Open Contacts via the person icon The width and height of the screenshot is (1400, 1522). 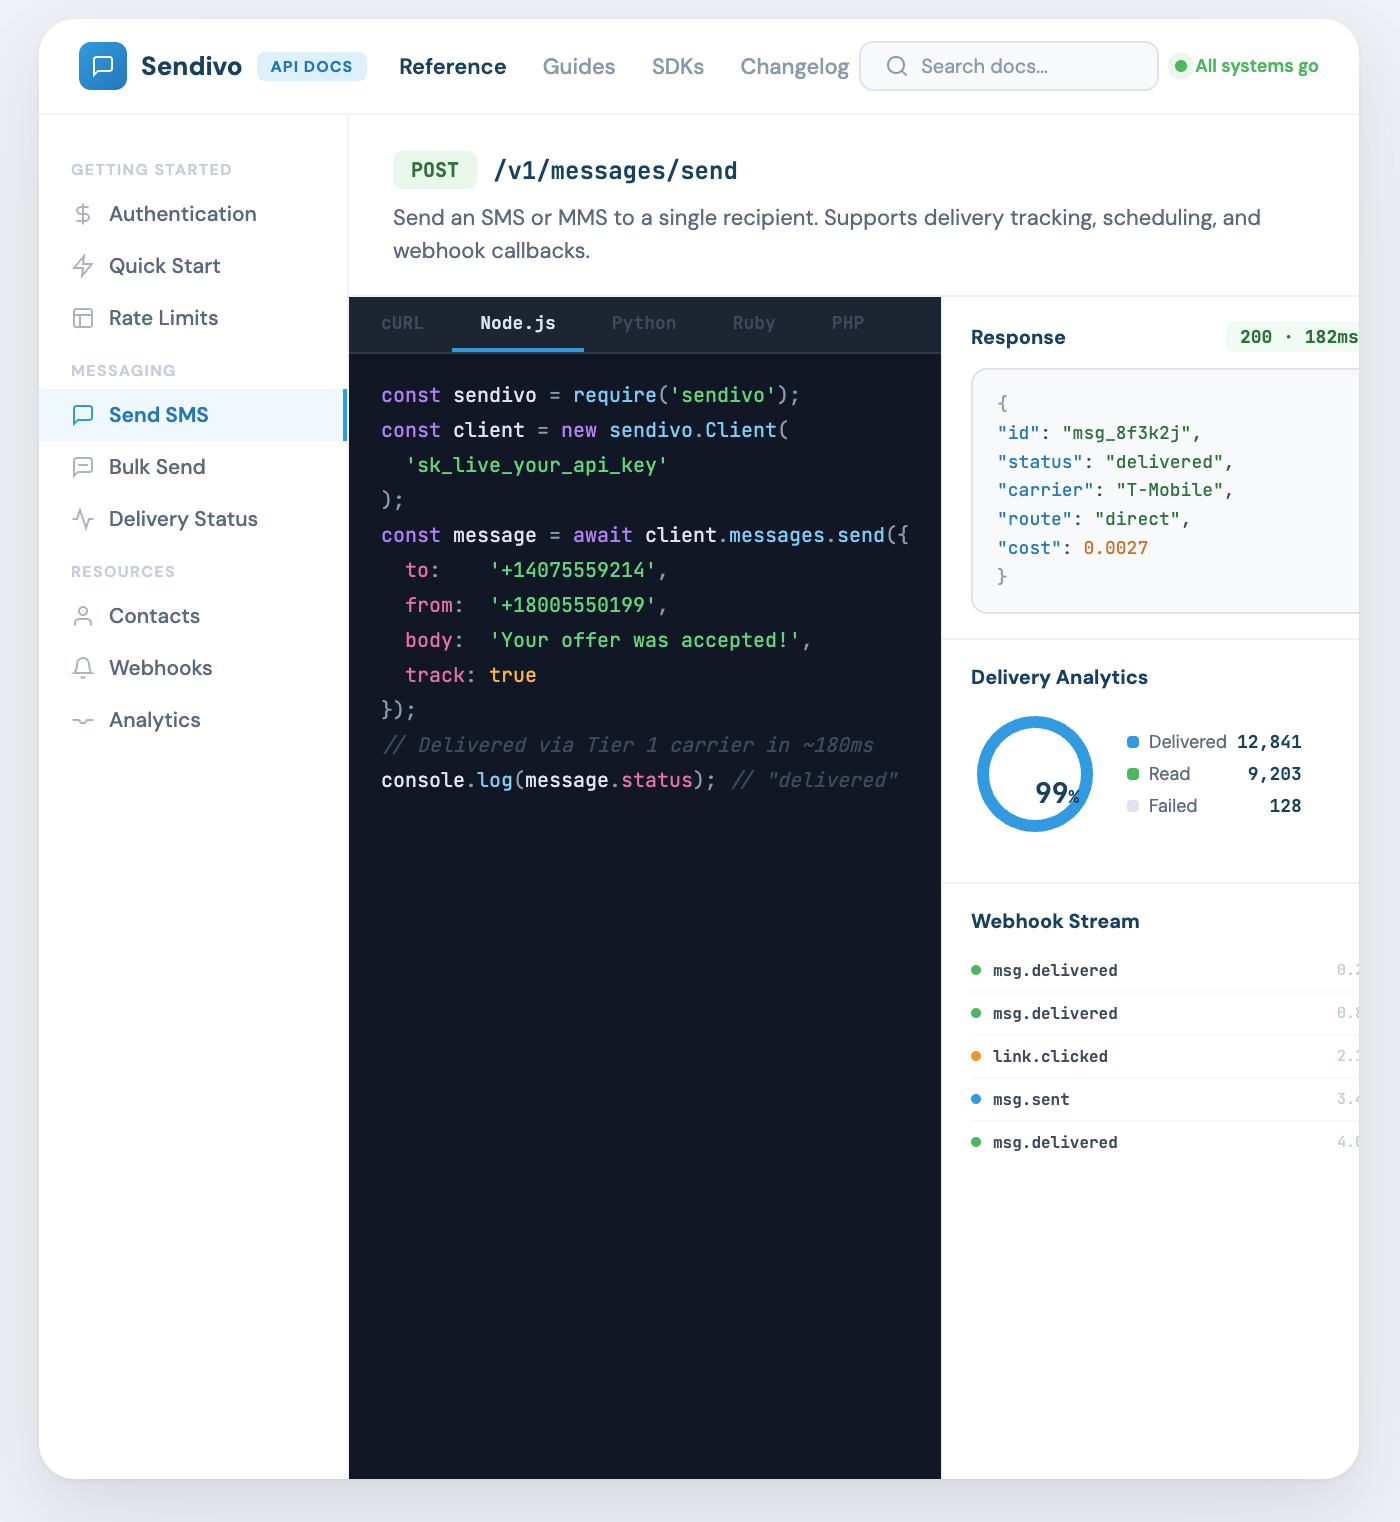click(84, 615)
